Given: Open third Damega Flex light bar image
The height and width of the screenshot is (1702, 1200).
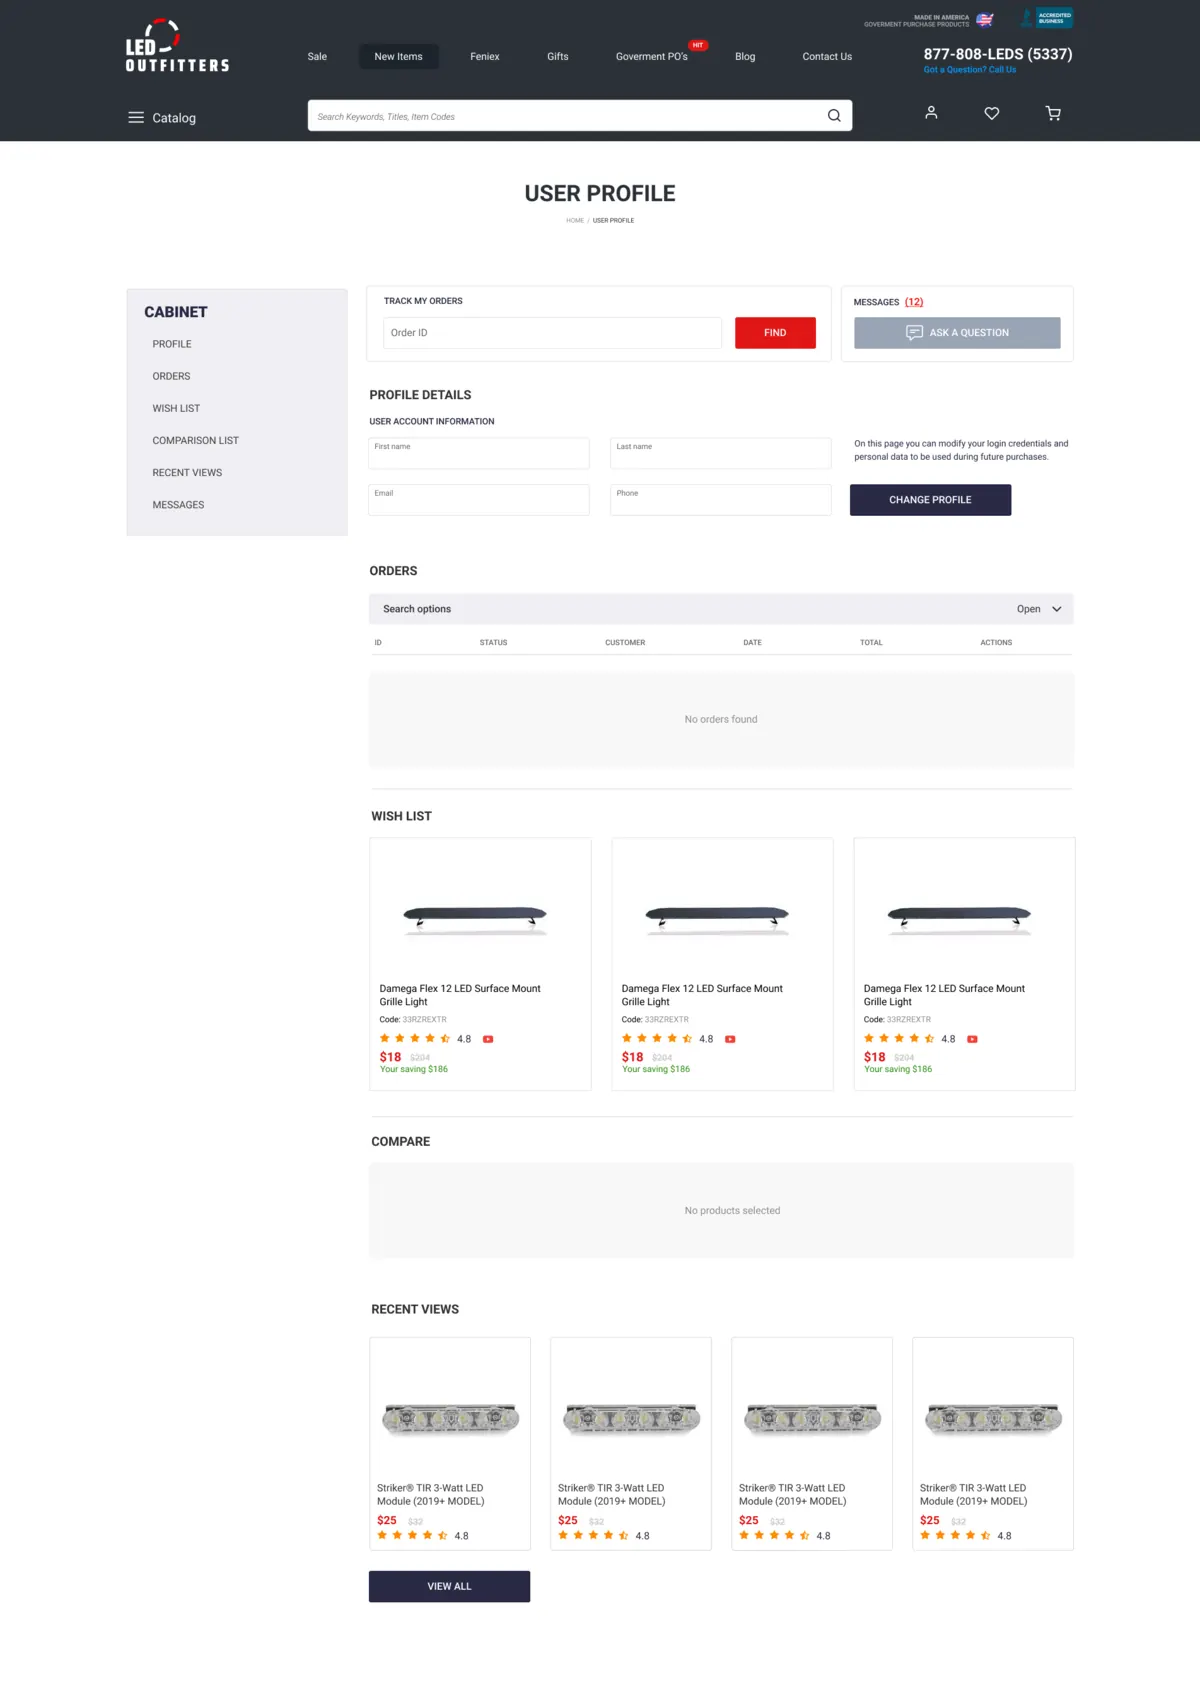Looking at the screenshot, I should tap(959, 918).
